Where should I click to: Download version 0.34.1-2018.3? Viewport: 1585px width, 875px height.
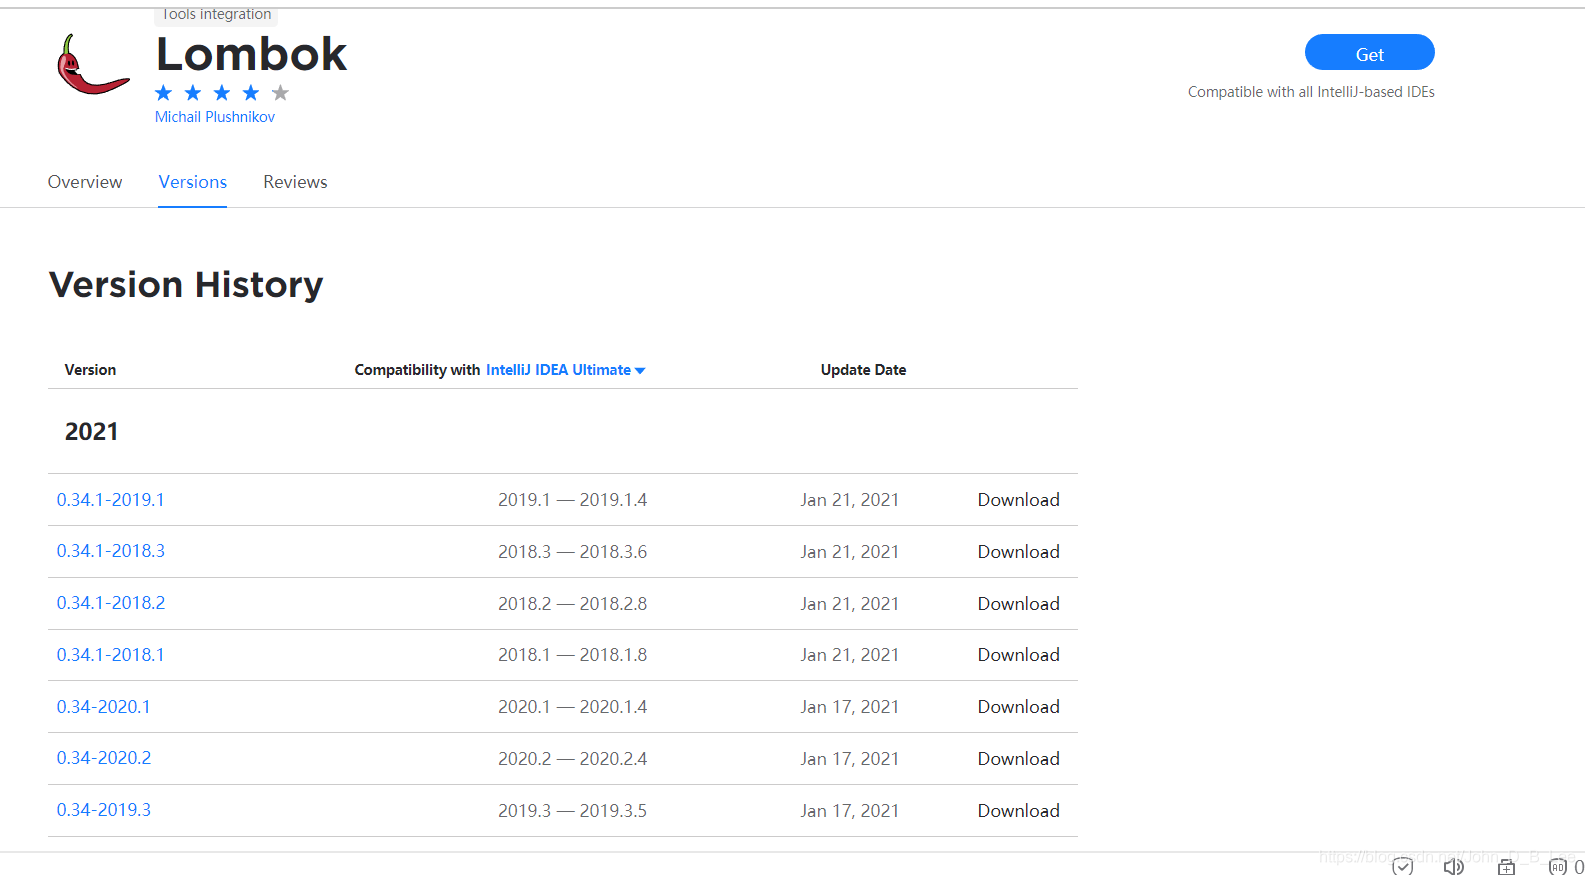pyautogui.click(x=1018, y=552)
